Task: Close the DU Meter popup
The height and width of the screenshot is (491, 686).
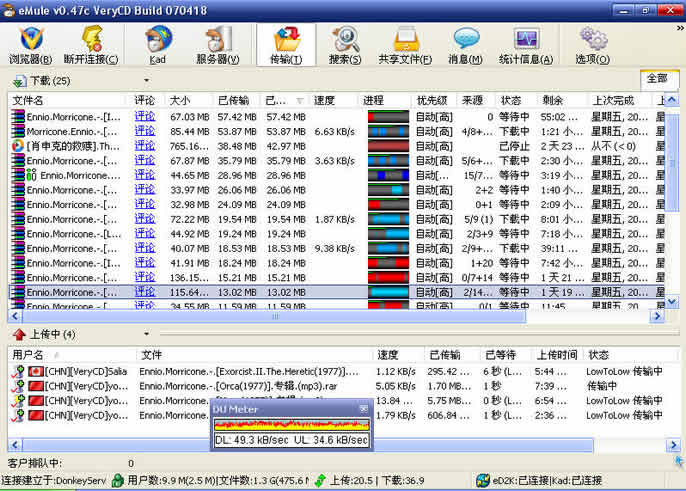Action: coord(363,409)
